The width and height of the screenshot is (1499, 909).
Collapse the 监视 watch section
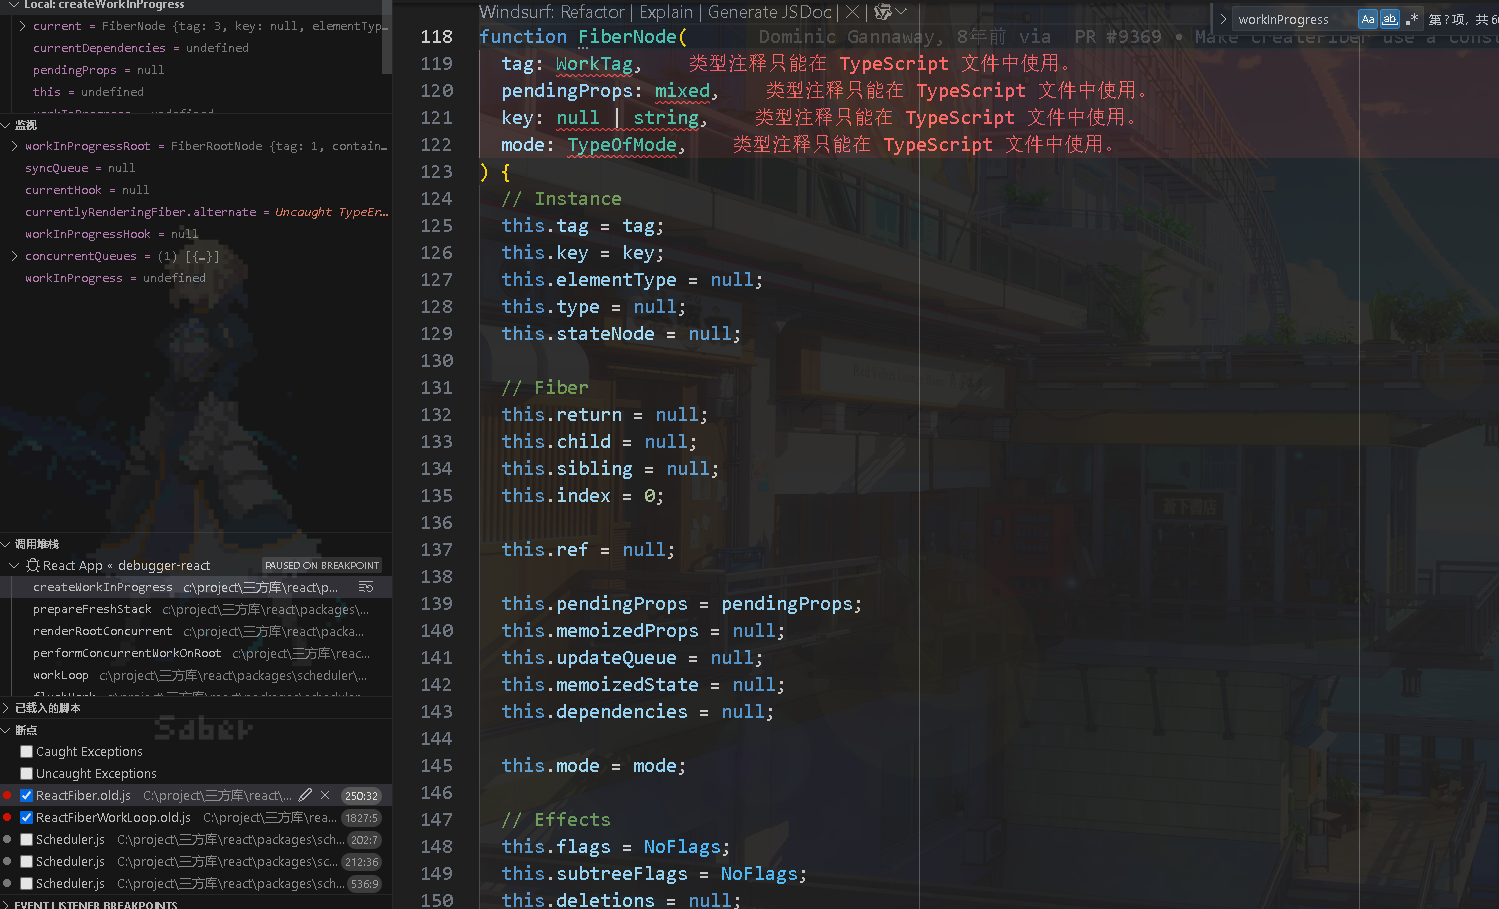6,125
